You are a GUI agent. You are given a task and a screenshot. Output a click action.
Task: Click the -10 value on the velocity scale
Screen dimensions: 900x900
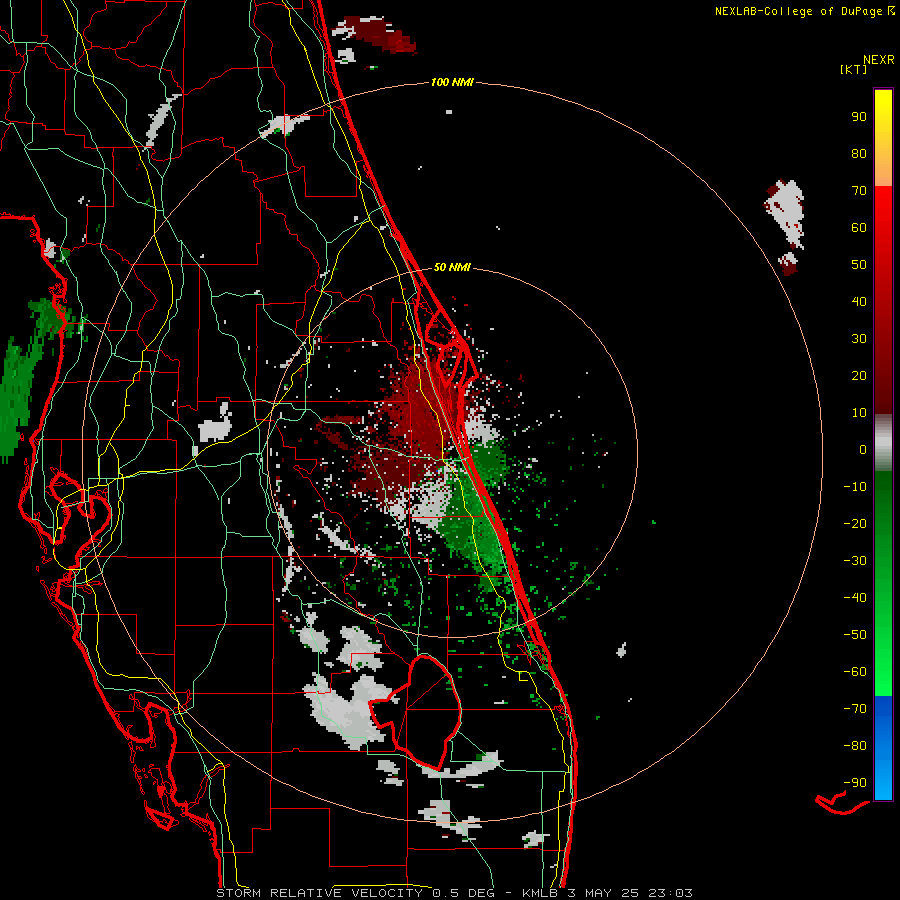point(855,487)
